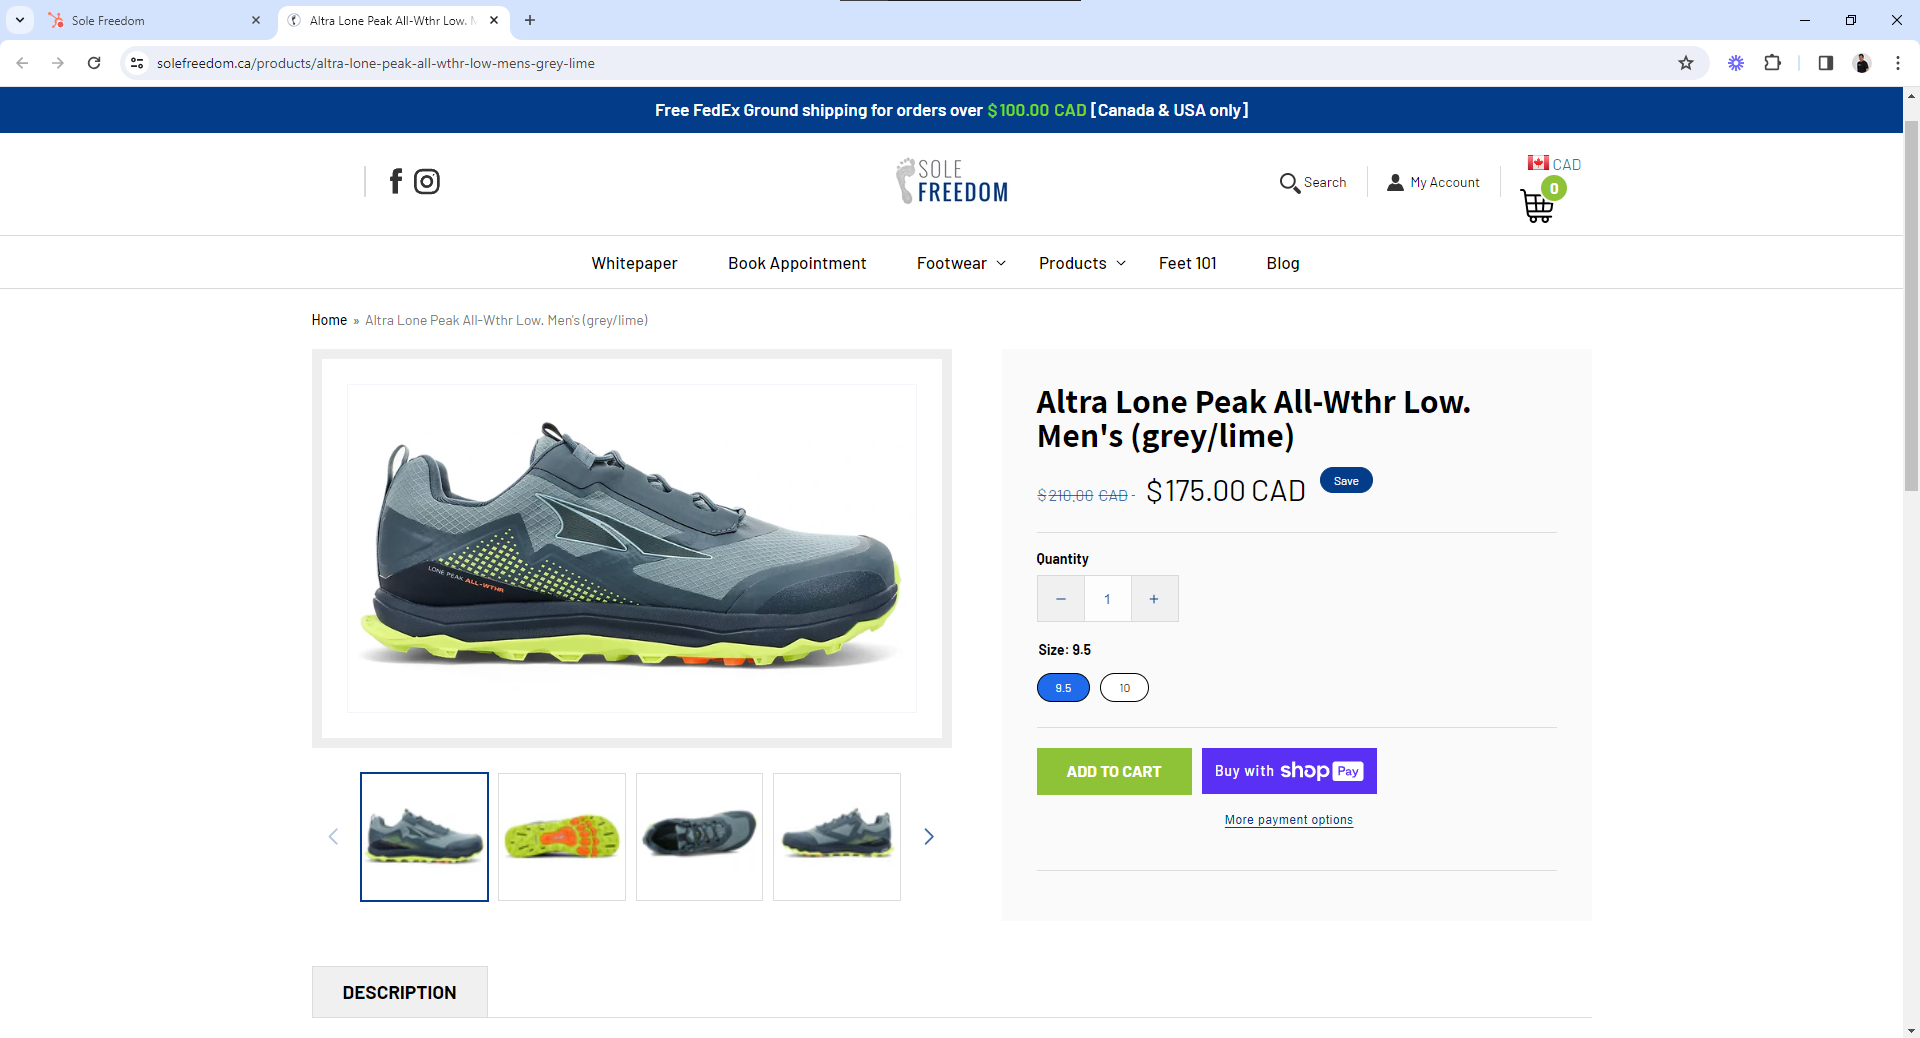Open the Chrome profile avatar

click(x=1861, y=63)
